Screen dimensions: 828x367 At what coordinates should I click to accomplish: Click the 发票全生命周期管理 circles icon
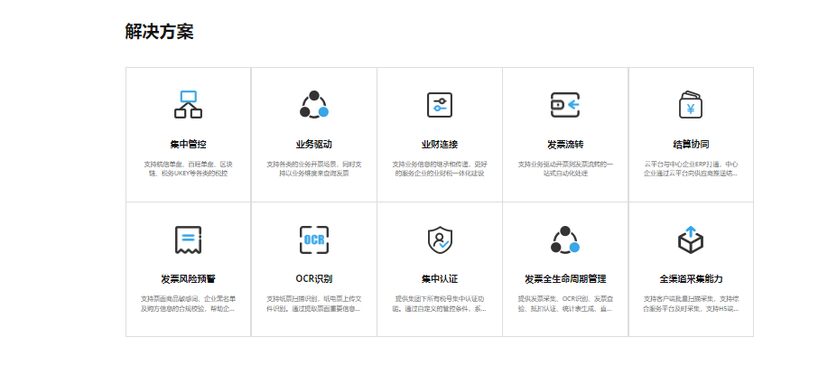point(565,240)
